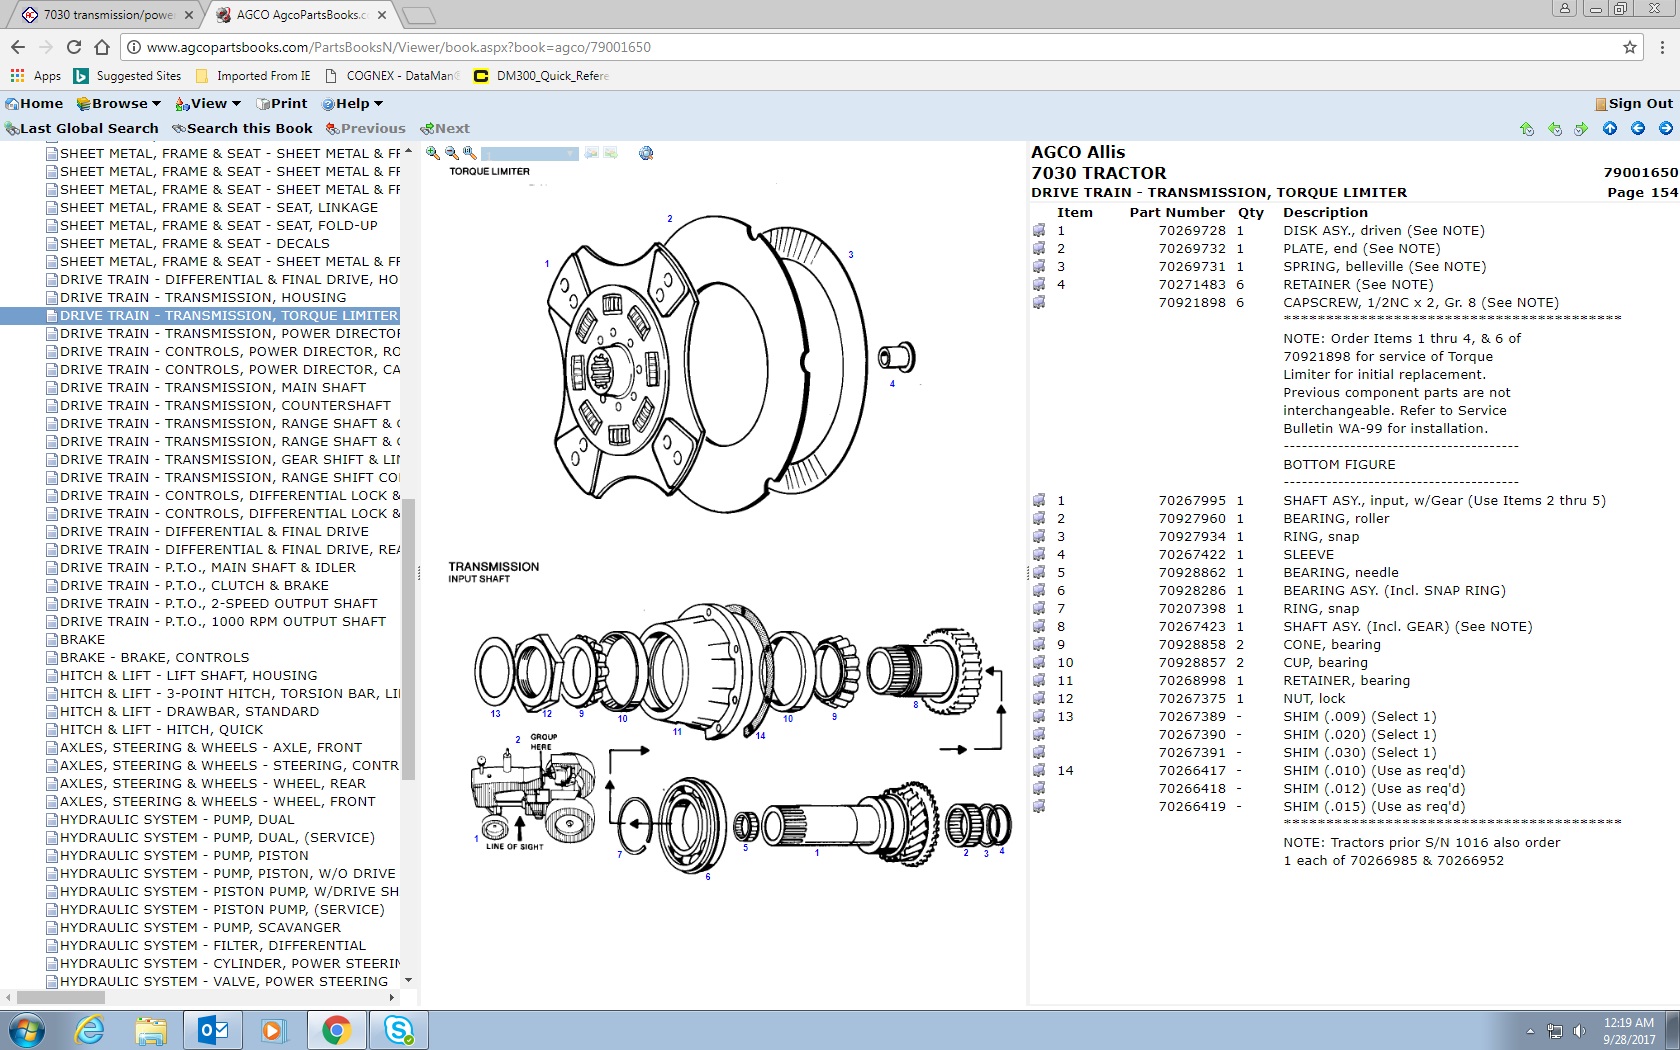Screen dimensions: 1680x1050
Task: Add CONE, bearing 70928858 cart icon
Action: pos(1039,644)
